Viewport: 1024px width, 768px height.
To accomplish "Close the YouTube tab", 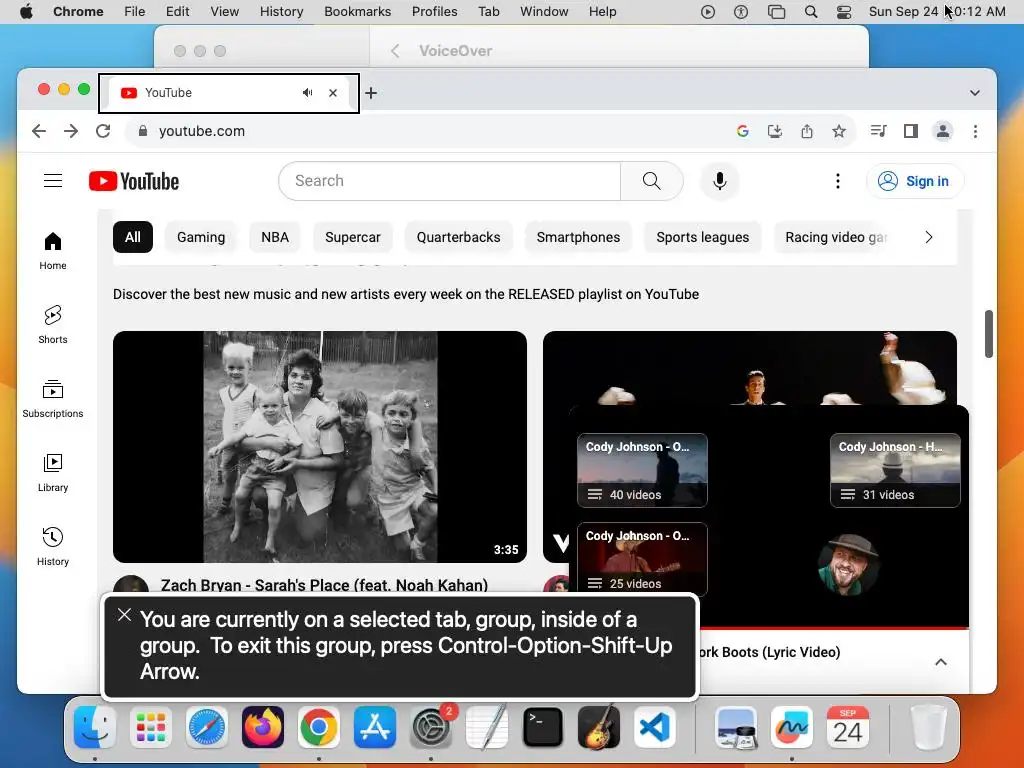I will pos(333,93).
